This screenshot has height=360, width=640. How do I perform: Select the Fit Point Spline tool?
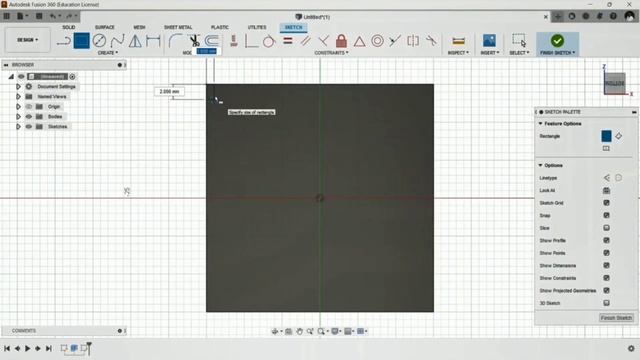click(x=118, y=41)
